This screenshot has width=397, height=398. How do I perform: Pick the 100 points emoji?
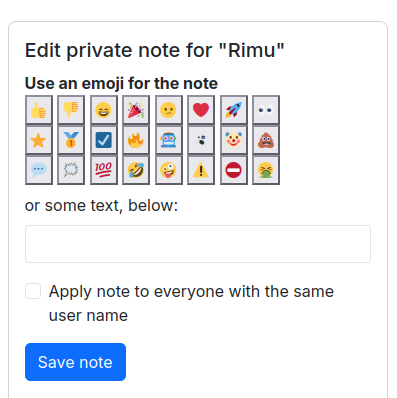click(x=104, y=170)
